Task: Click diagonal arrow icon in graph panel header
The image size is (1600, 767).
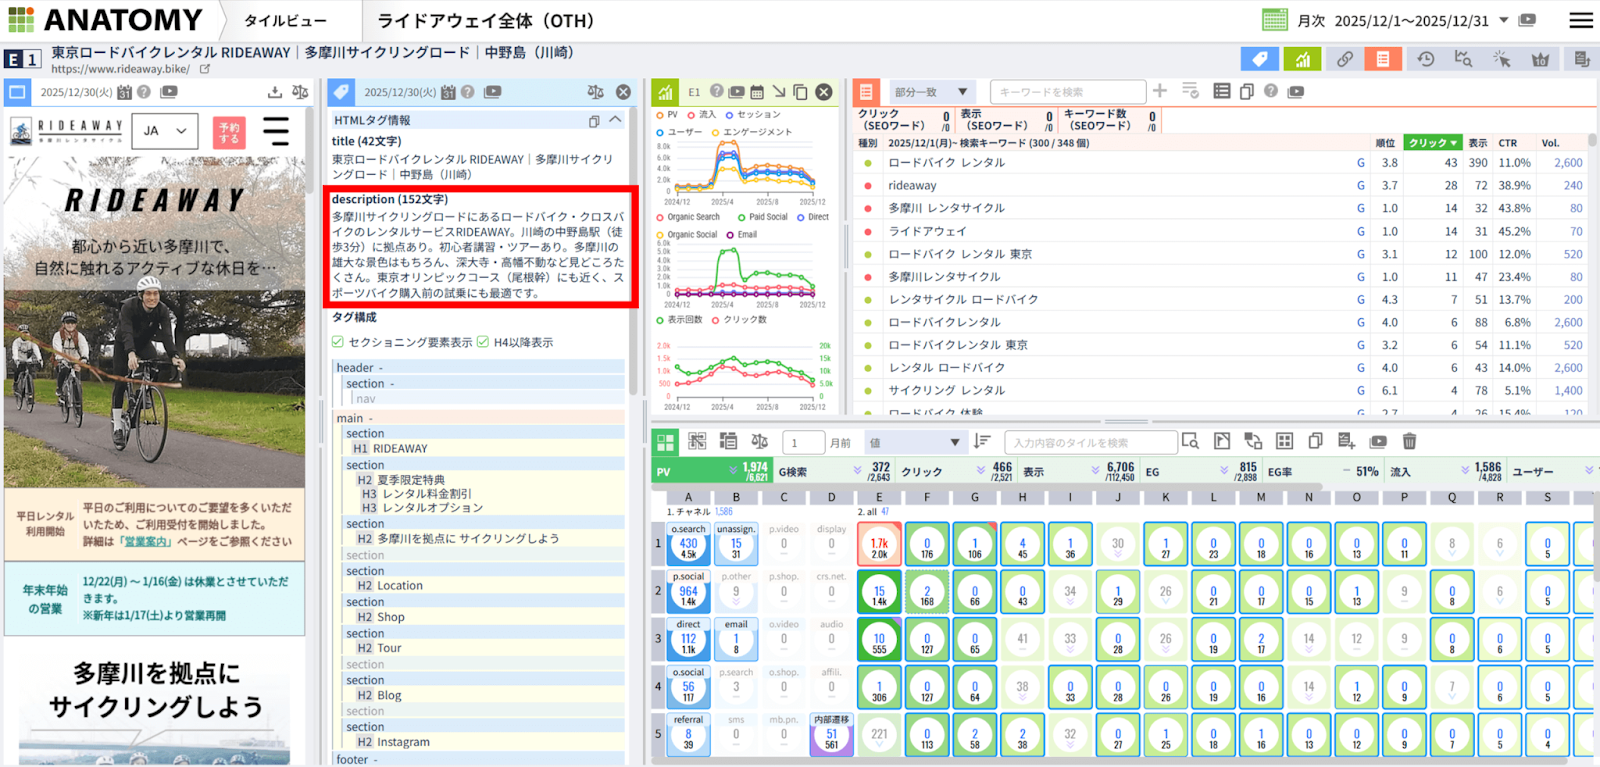Action: click(779, 92)
